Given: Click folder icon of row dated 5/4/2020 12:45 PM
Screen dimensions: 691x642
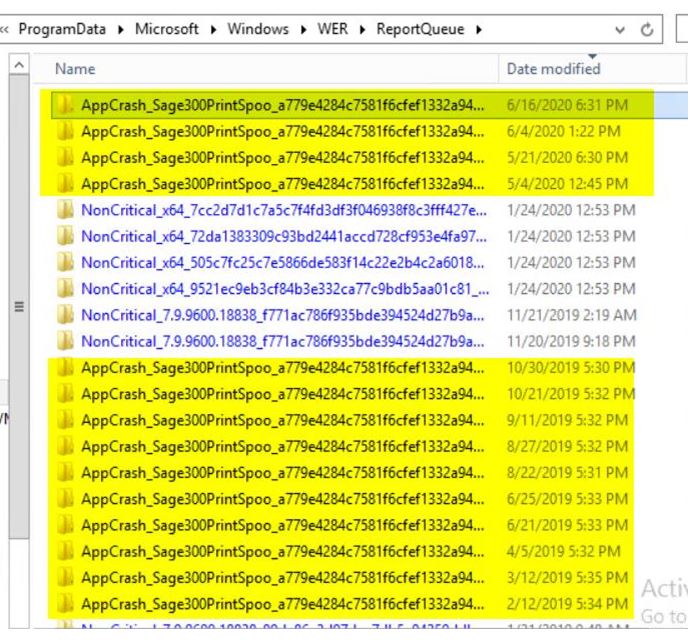Looking at the screenshot, I should [66, 184].
